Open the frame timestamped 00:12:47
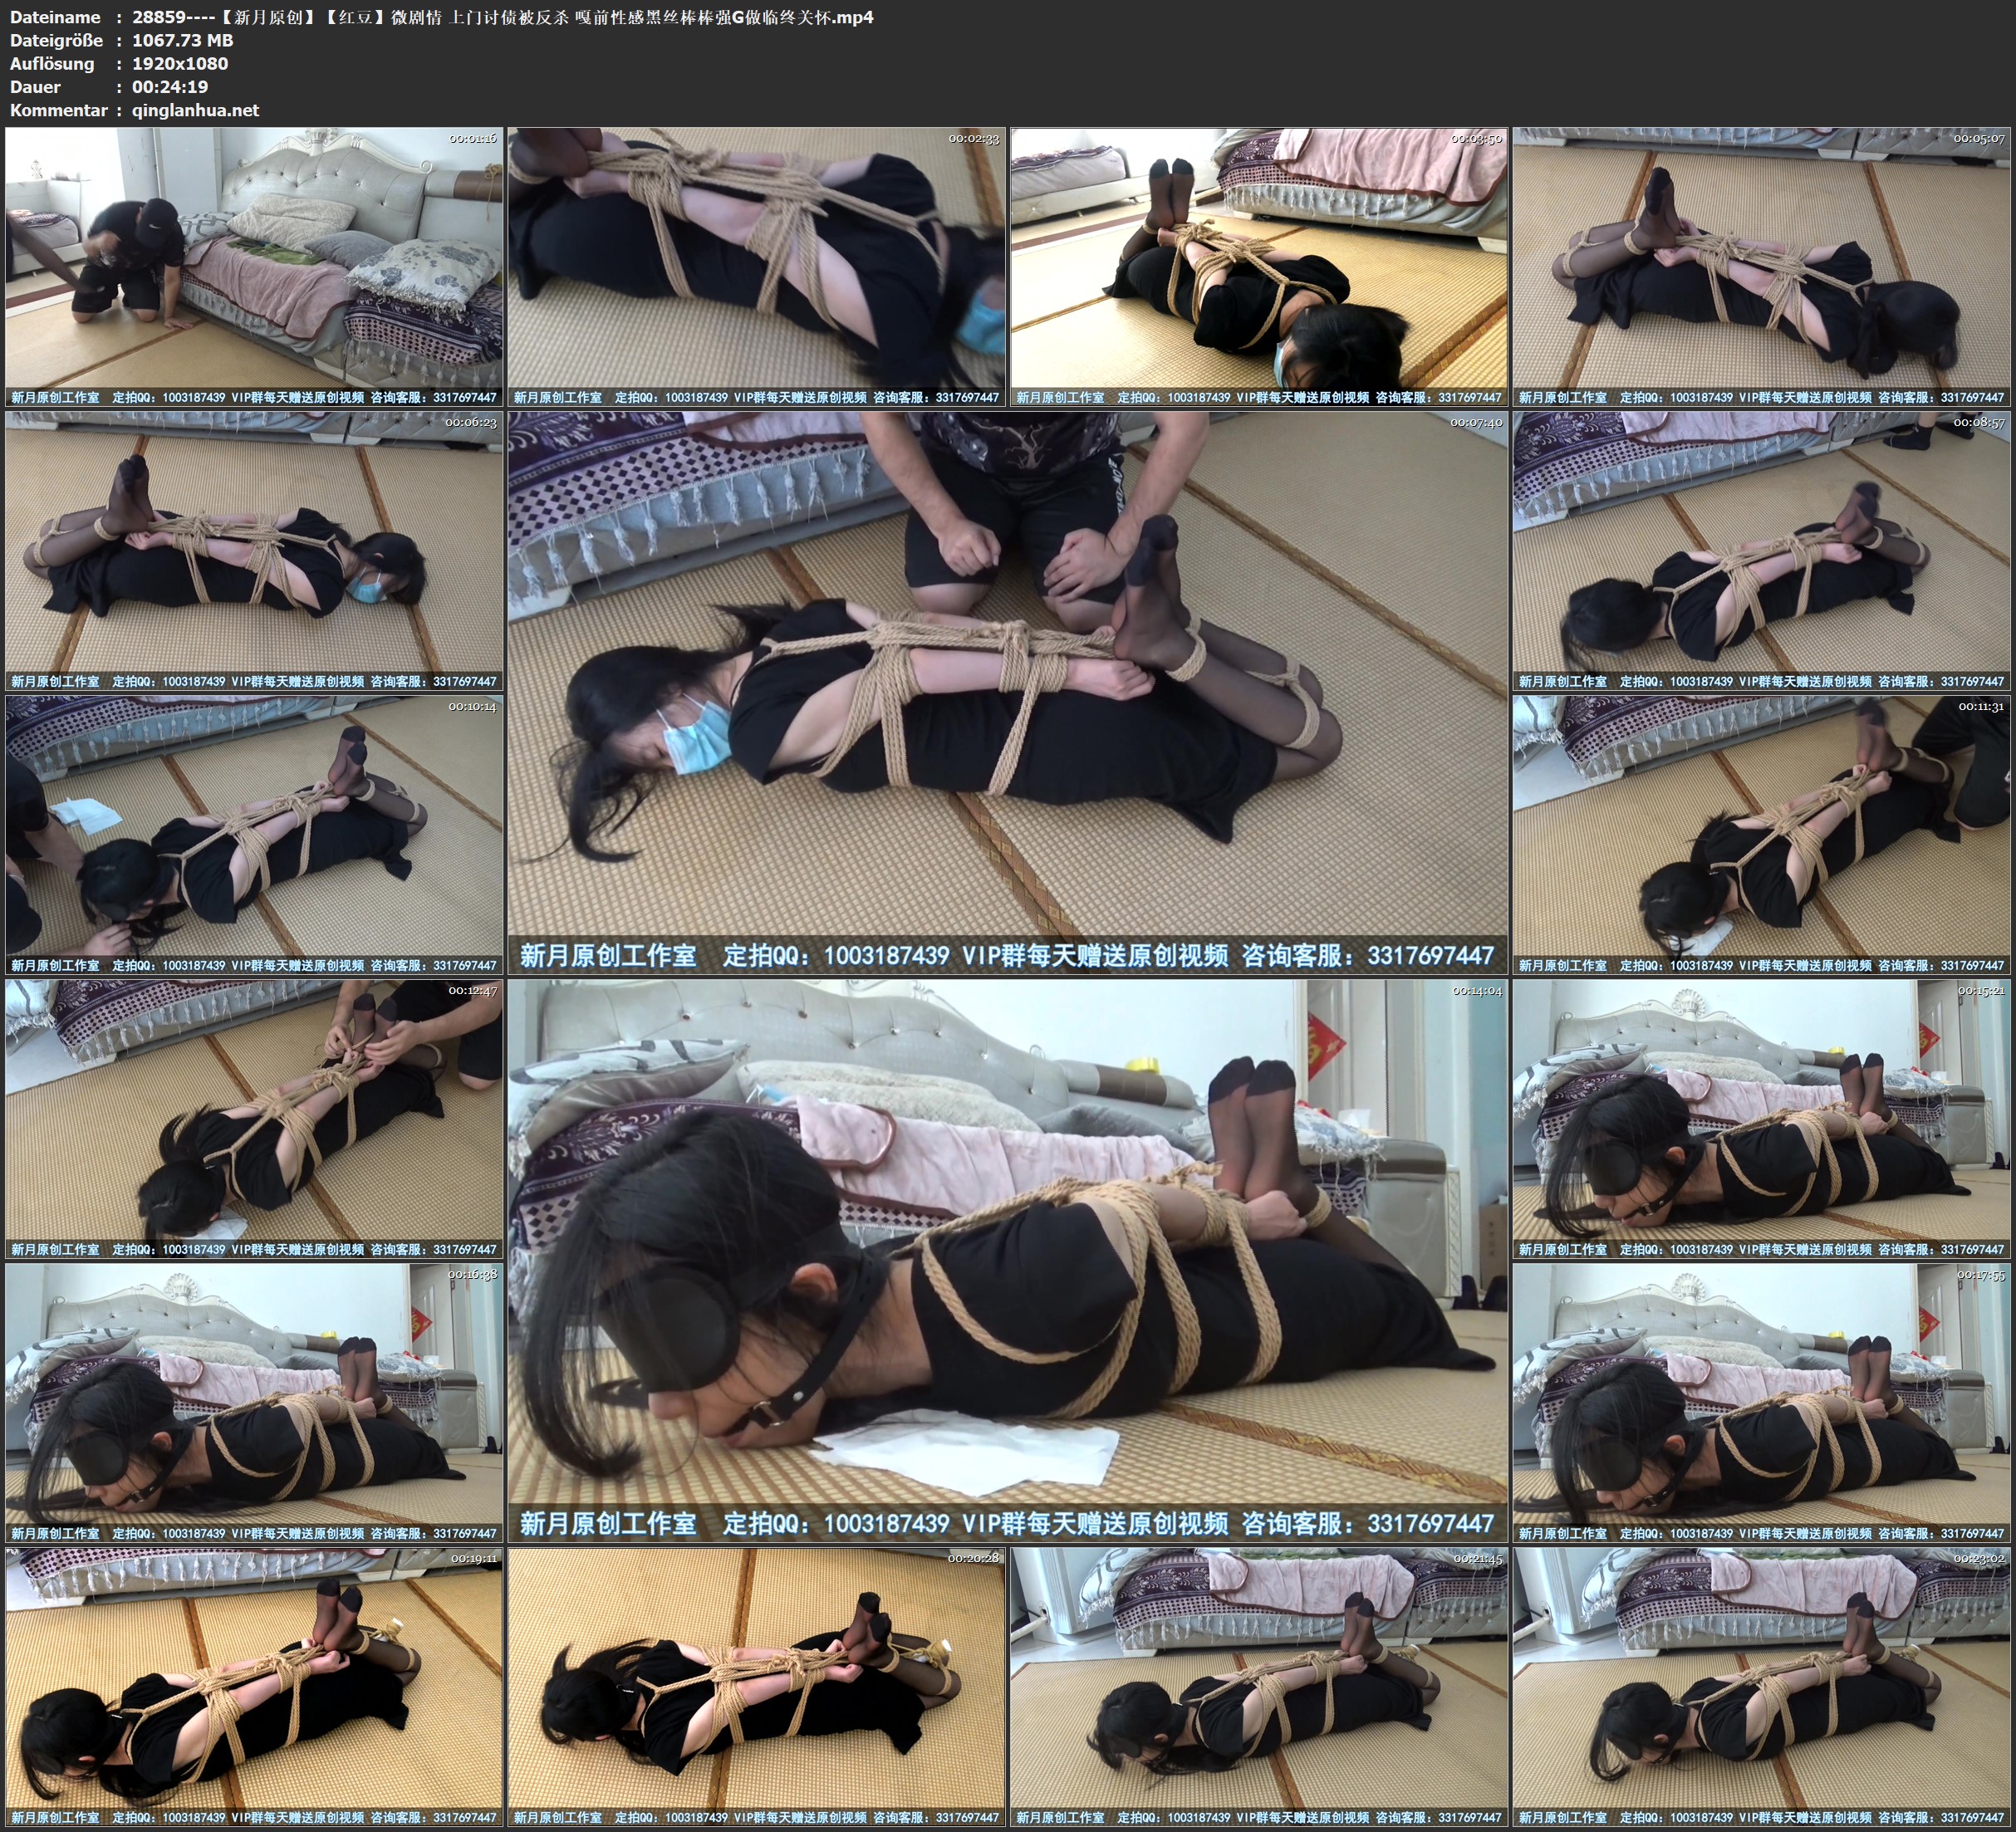This screenshot has width=2016, height=1832. pyautogui.click(x=254, y=1118)
